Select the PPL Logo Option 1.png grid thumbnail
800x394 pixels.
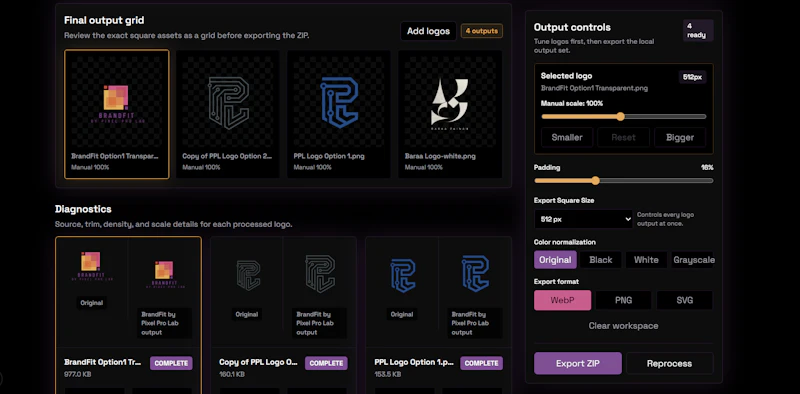click(339, 114)
